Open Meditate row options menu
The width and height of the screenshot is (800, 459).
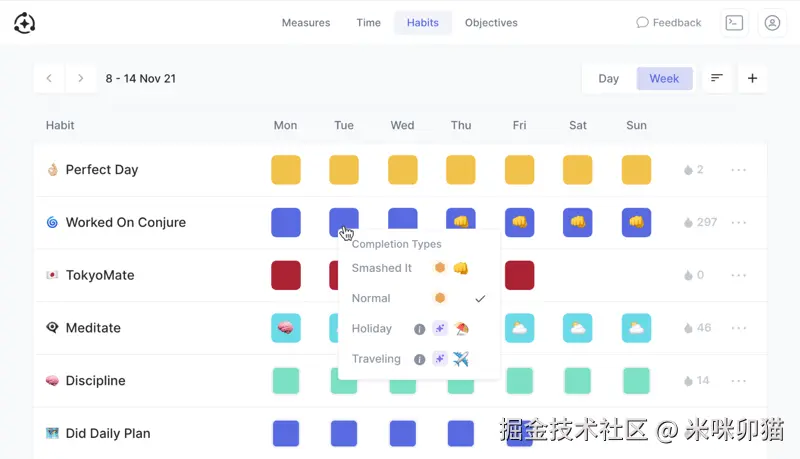739,328
